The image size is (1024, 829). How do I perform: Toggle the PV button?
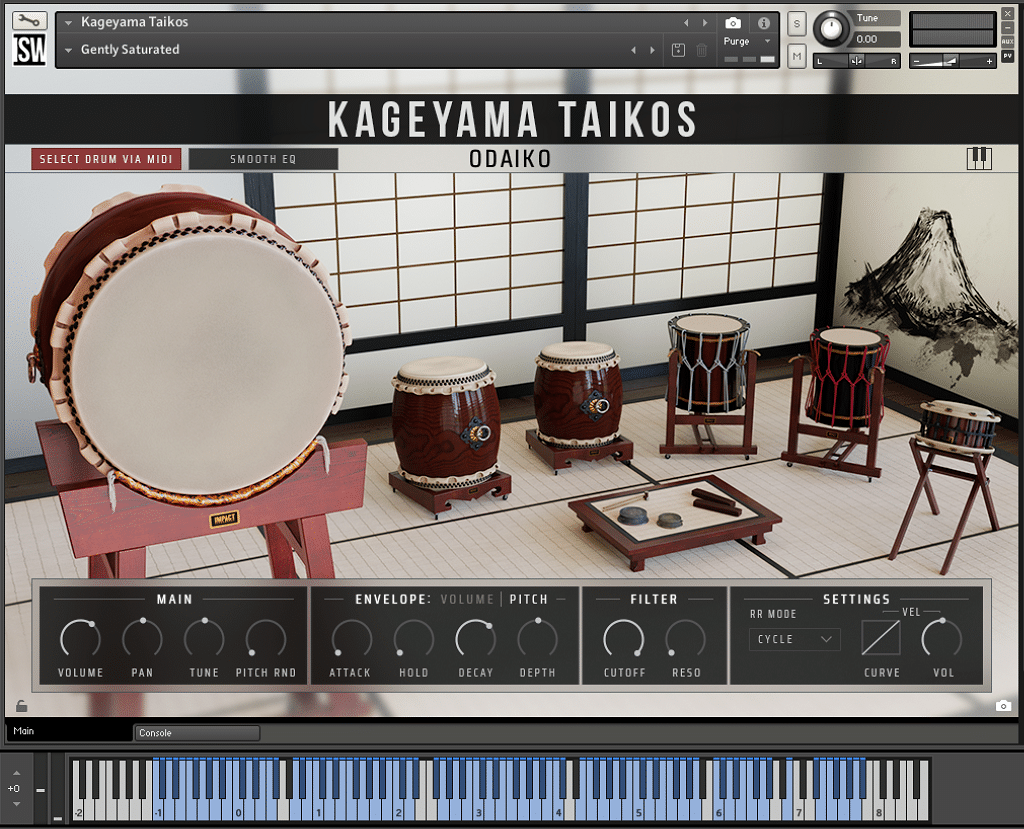coord(1008,56)
